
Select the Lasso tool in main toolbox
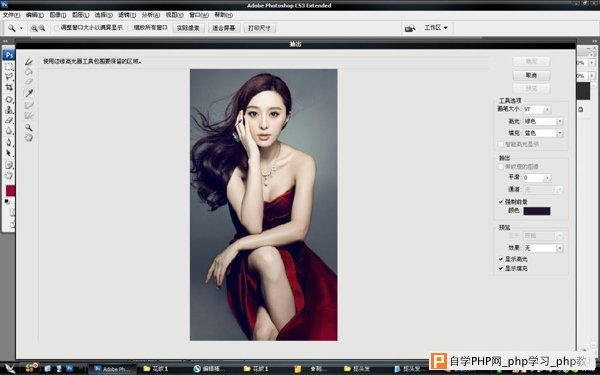(9, 77)
